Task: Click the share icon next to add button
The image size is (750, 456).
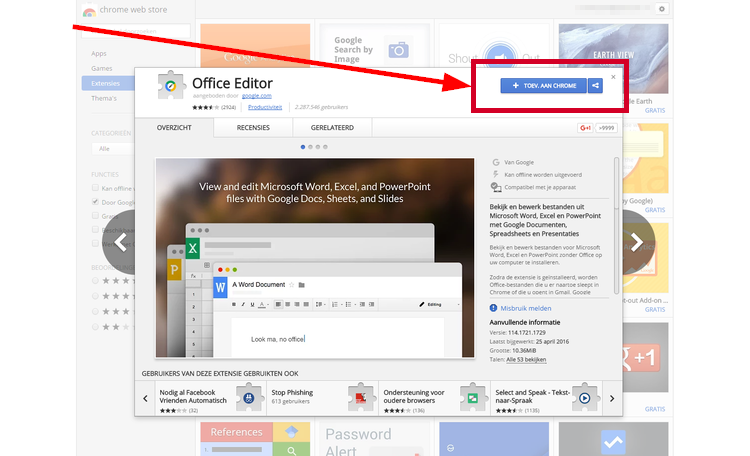Action: tap(596, 86)
